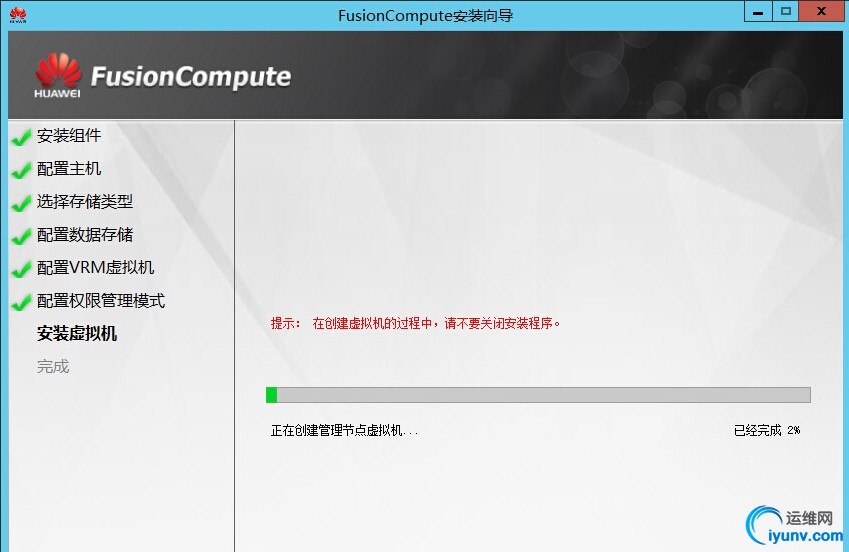
Task: Click the checkmark beside 配置数据存储
Action: click(21, 236)
